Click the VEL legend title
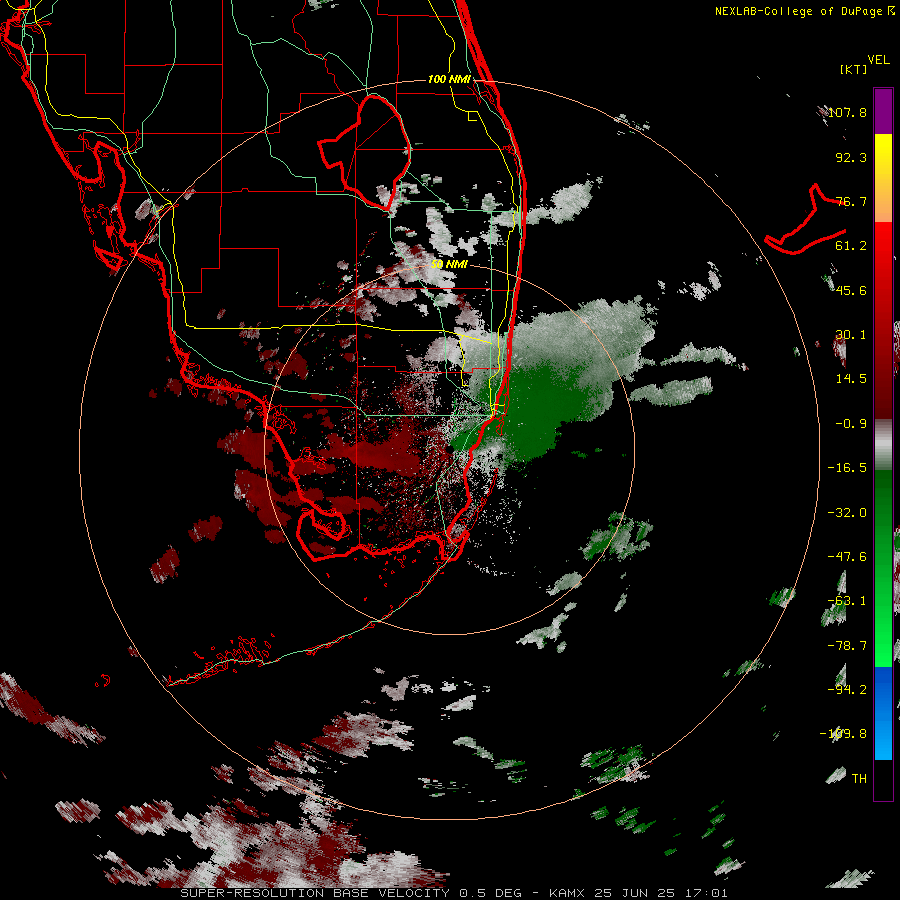 [x=878, y=60]
